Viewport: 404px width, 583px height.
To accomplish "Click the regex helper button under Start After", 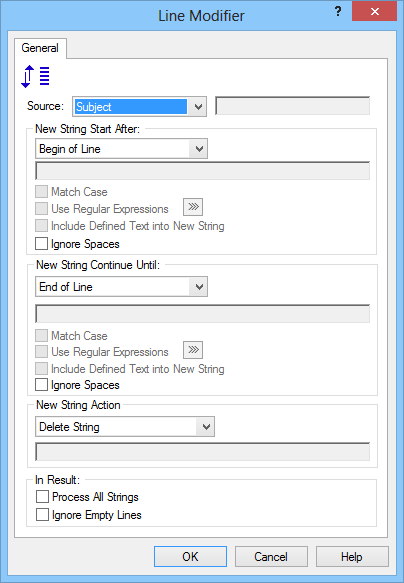I will [x=193, y=207].
